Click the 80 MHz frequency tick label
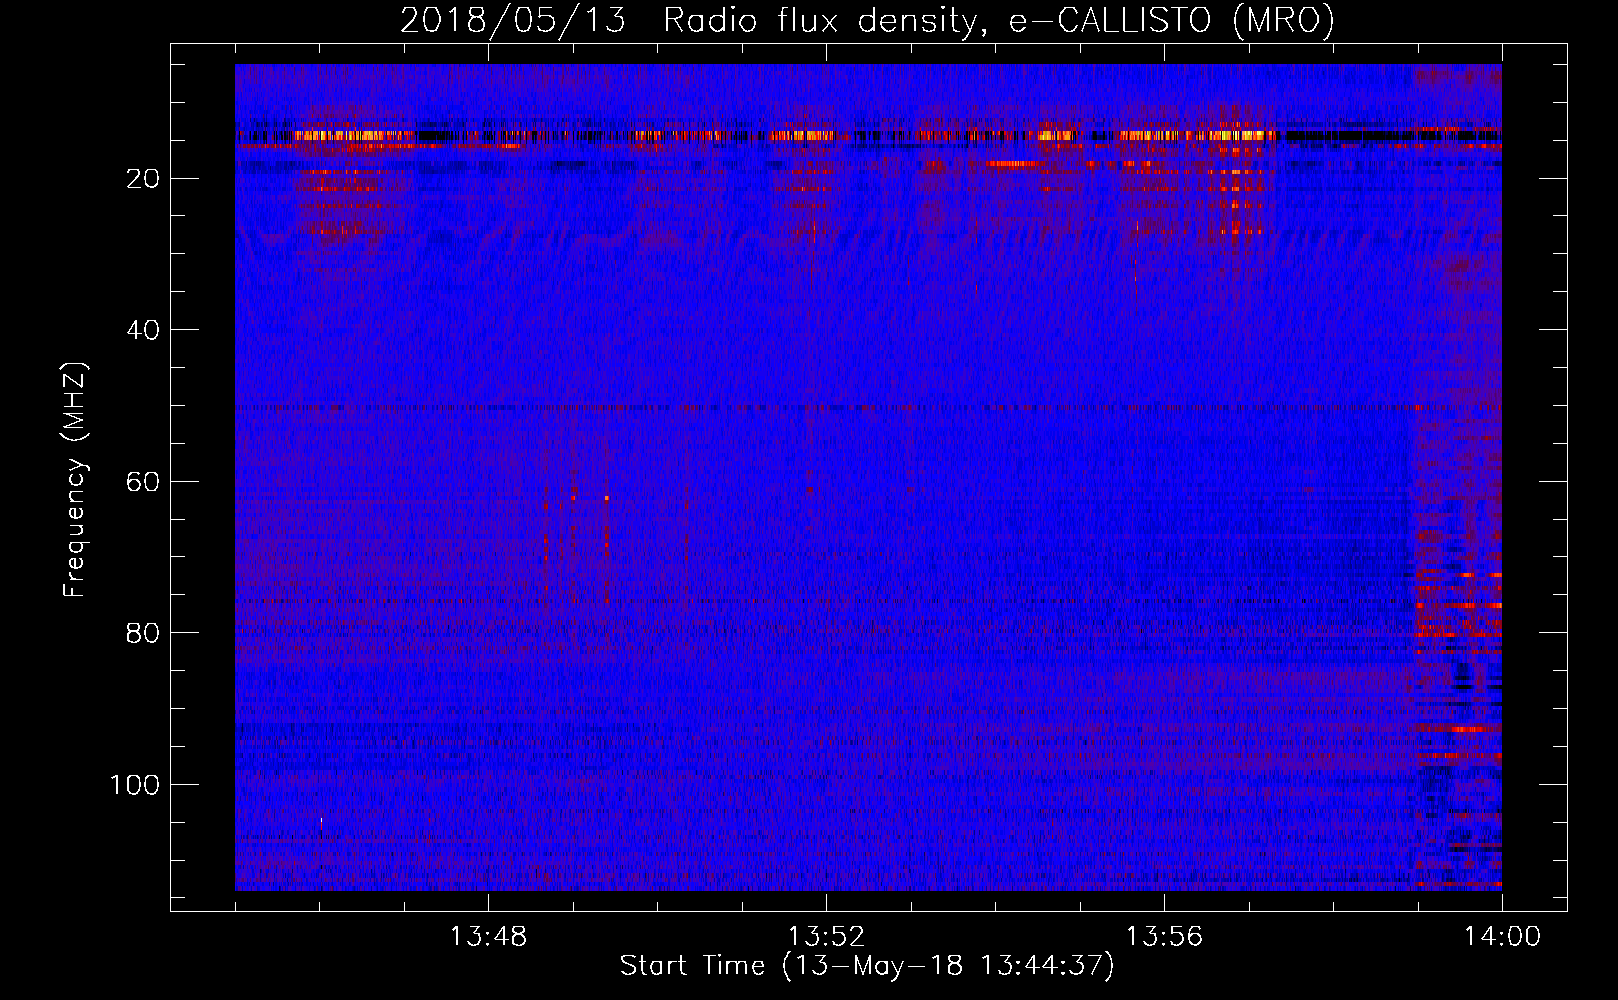The height and width of the screenshot is (1000, 1618). [x=143, y=634]
